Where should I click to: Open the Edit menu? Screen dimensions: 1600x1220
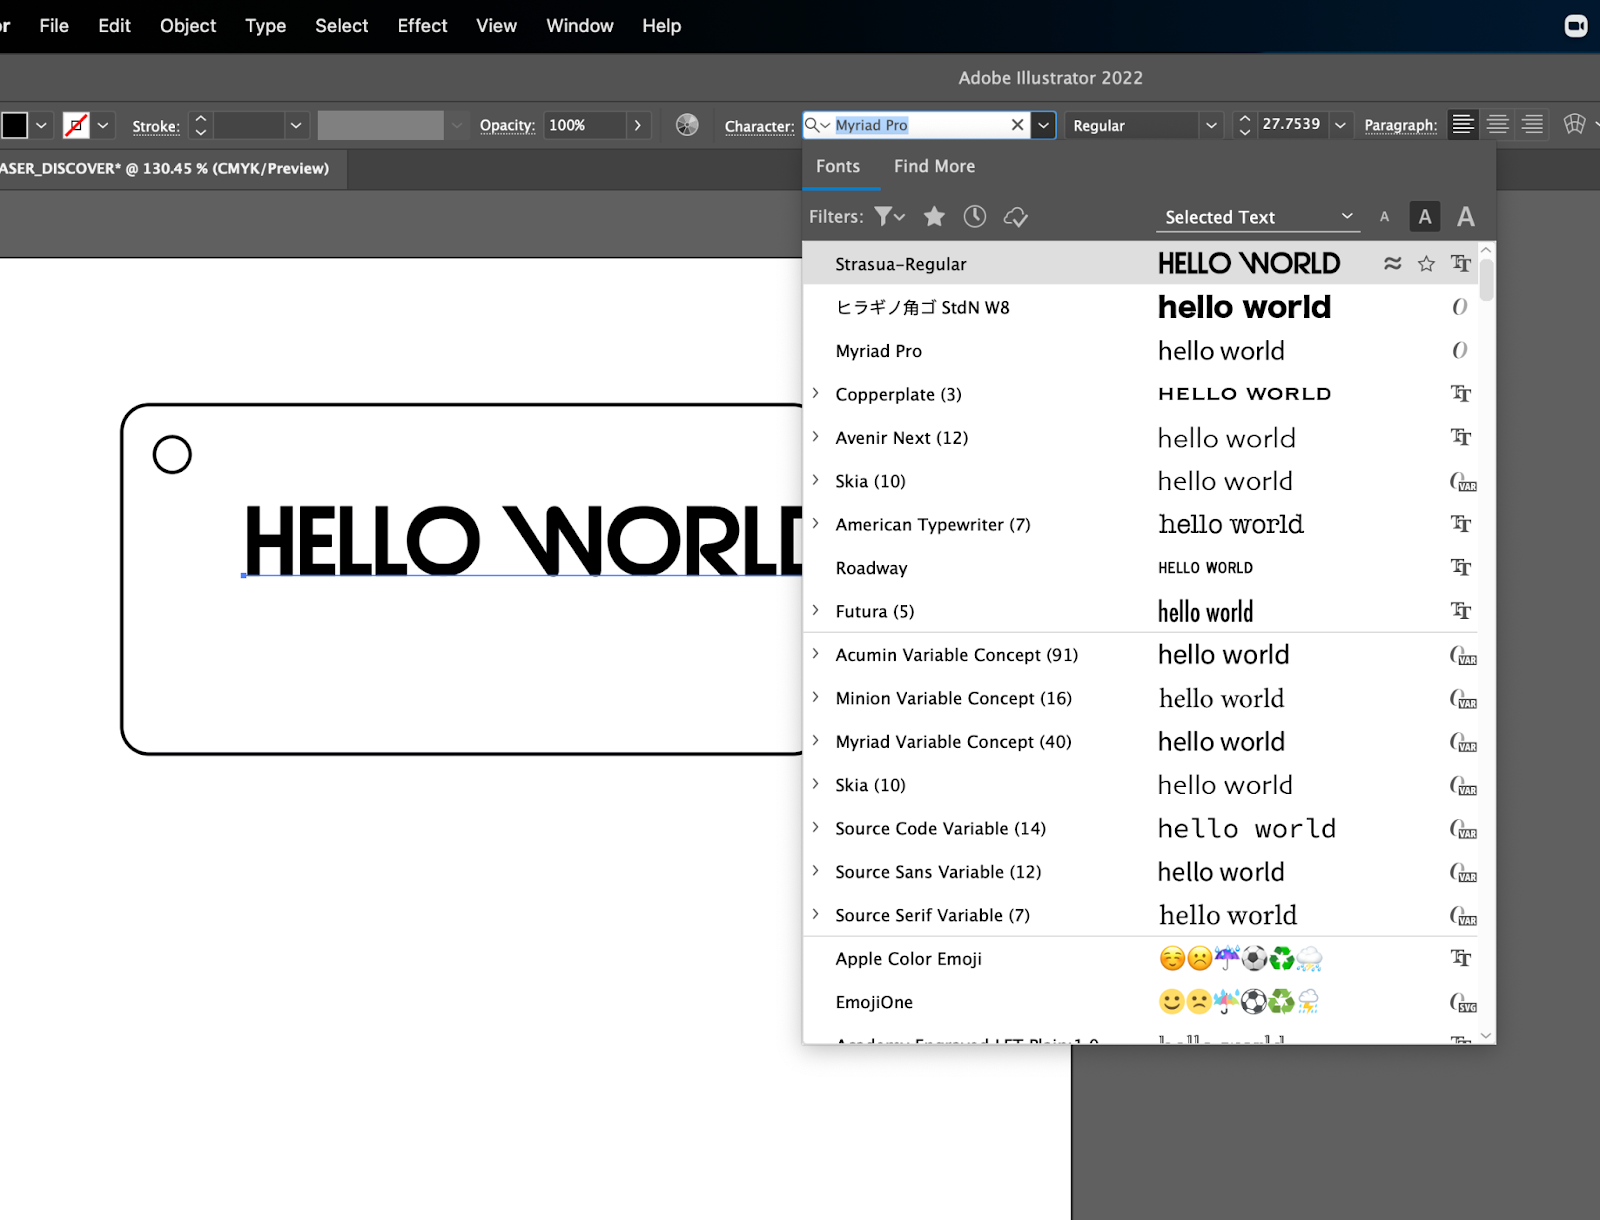point(114,26)
